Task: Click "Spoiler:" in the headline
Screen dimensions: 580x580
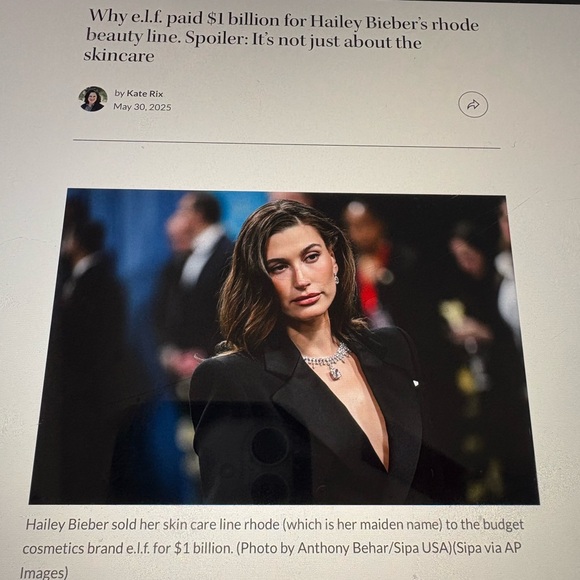Action: pos(216,38)
